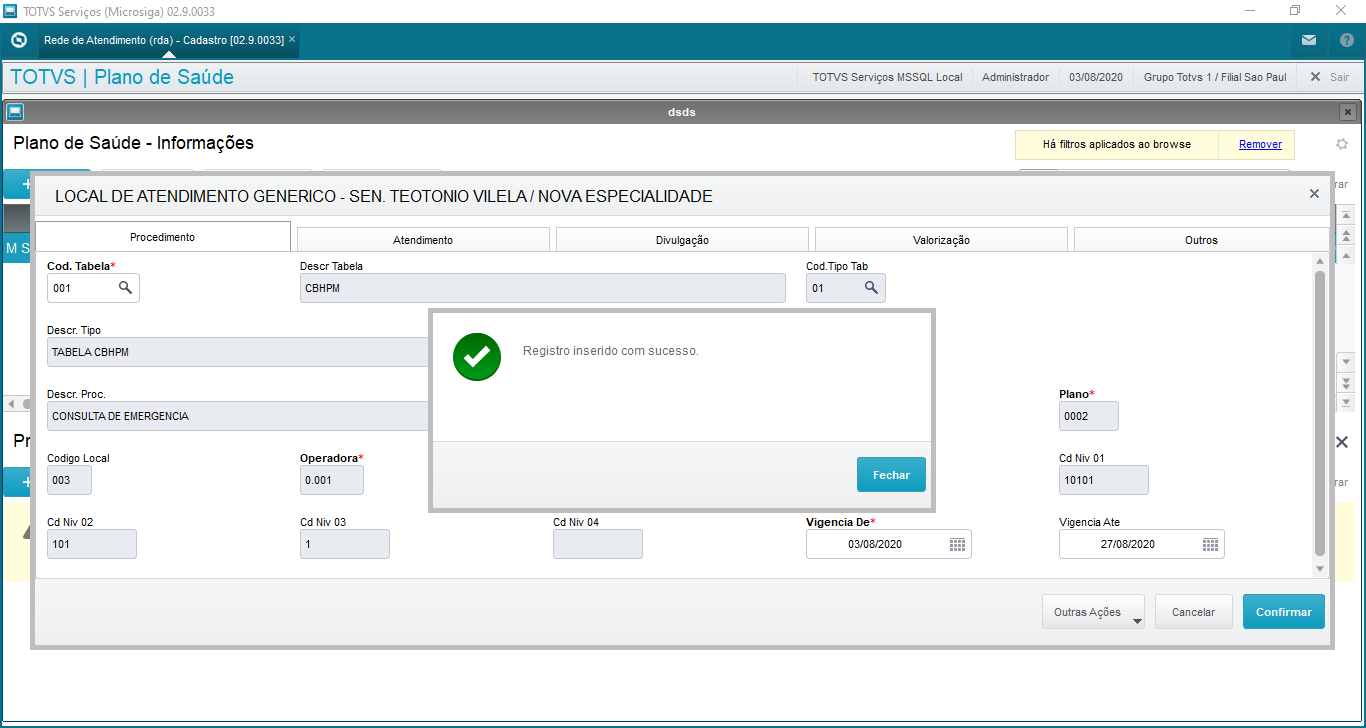Screen dimensions: 1366x728
Task: Open the Valorização tab
Action: pyautogui.click(x=941, y=240)
